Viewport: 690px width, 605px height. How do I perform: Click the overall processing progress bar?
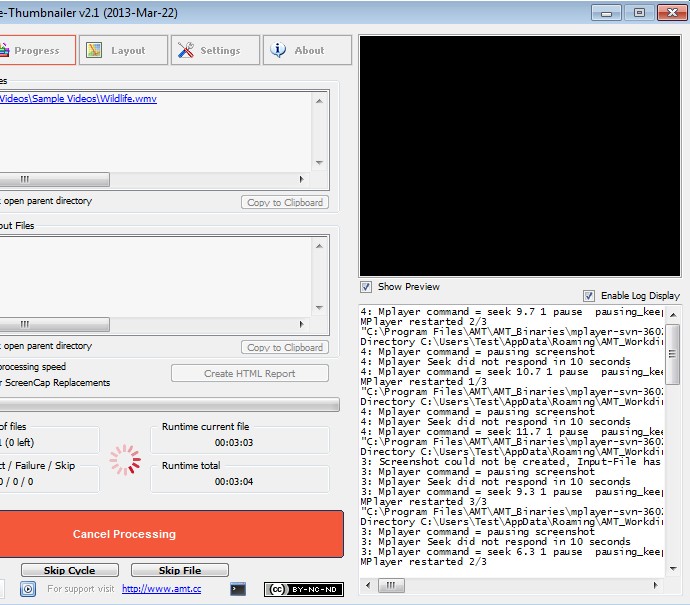[x=170, y=404]
